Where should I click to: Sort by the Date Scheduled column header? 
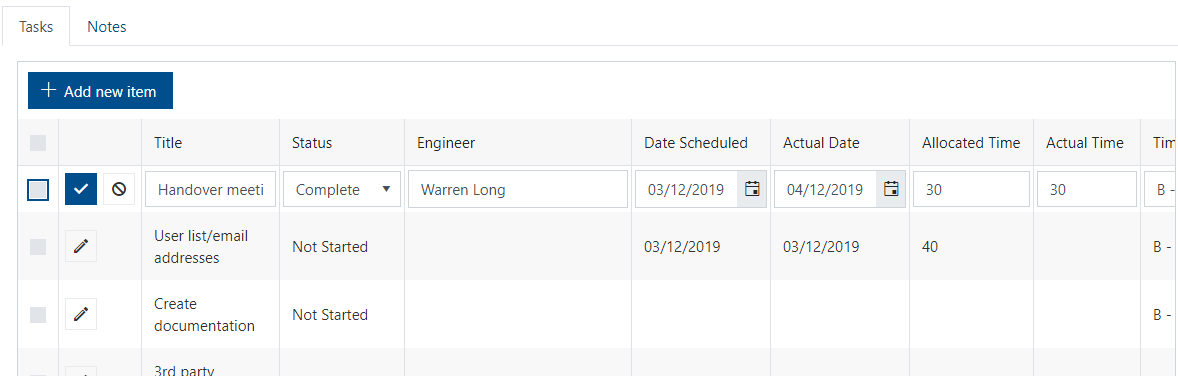tap(696, 143)
